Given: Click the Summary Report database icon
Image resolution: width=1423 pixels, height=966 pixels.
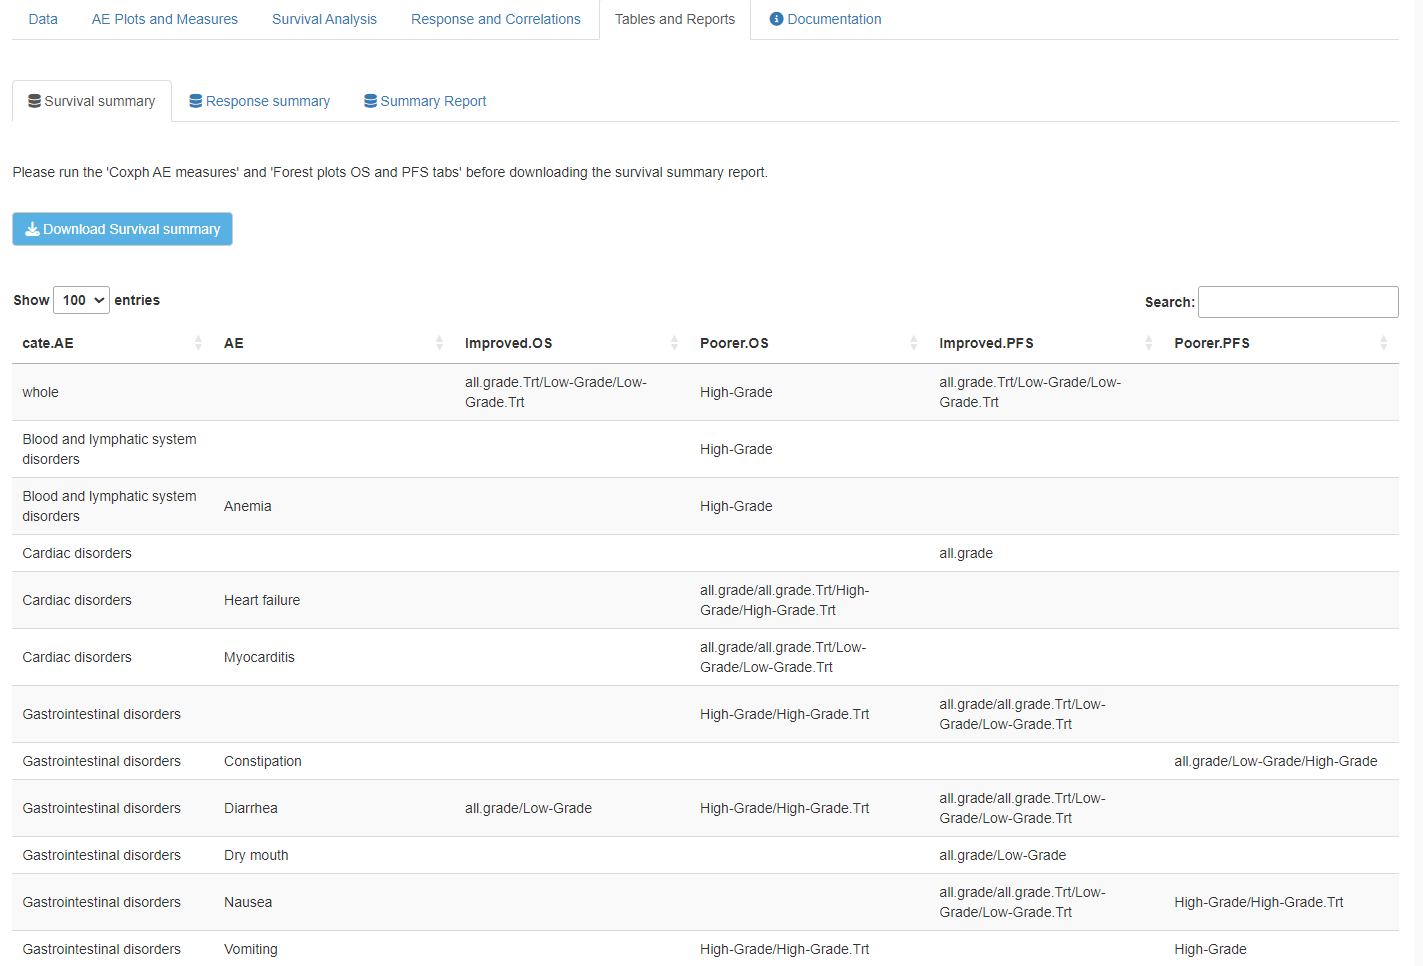Looking at the screenshot, I should coord(370,101).
